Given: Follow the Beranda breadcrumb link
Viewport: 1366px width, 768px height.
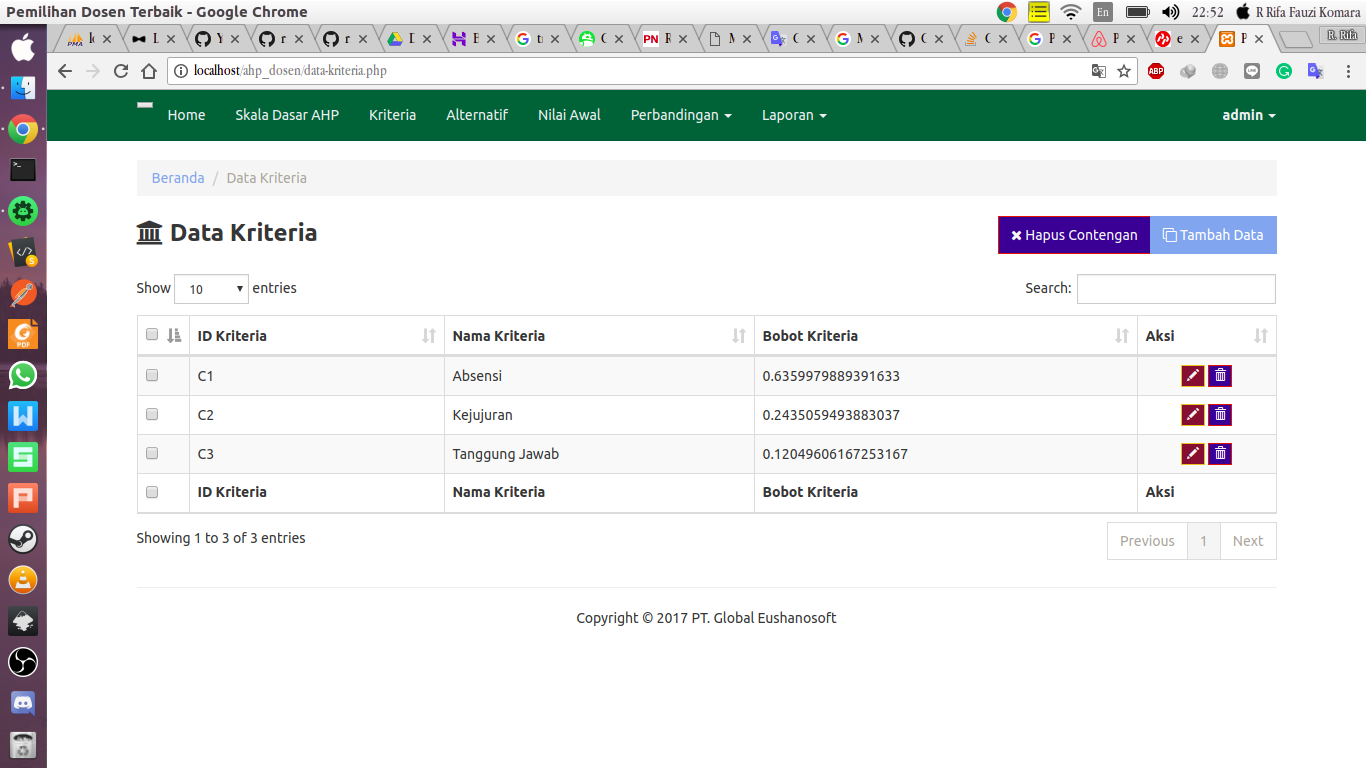Looking at the screenshot, I should [178, 178].
